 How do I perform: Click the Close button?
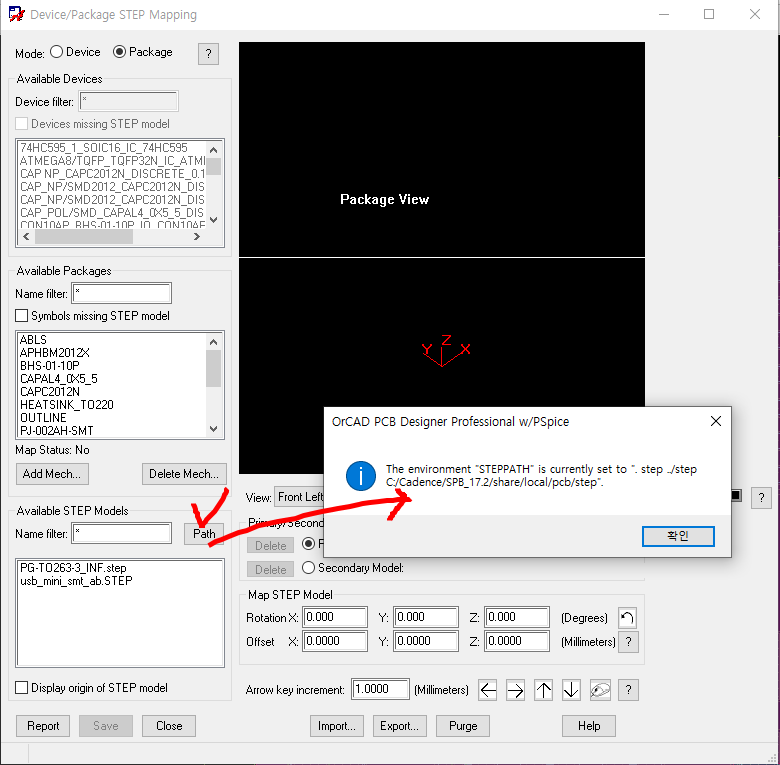(x=169, y=726)
